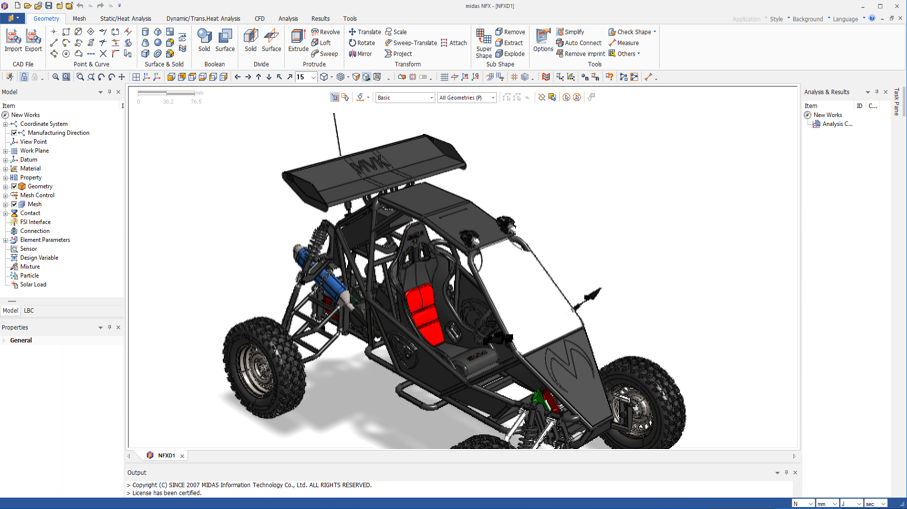The height and width of the screenshot is (509, 907).
Task: Open the rotation angle 15 dropdown
Action: click(x=313, y=78)
